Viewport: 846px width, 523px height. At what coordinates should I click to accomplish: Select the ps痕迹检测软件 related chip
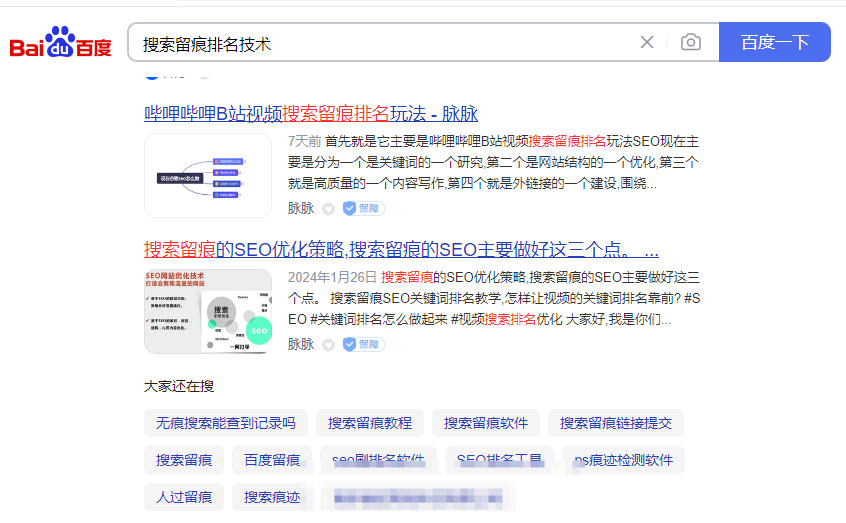pyautogui.click(x=623, y=460)
